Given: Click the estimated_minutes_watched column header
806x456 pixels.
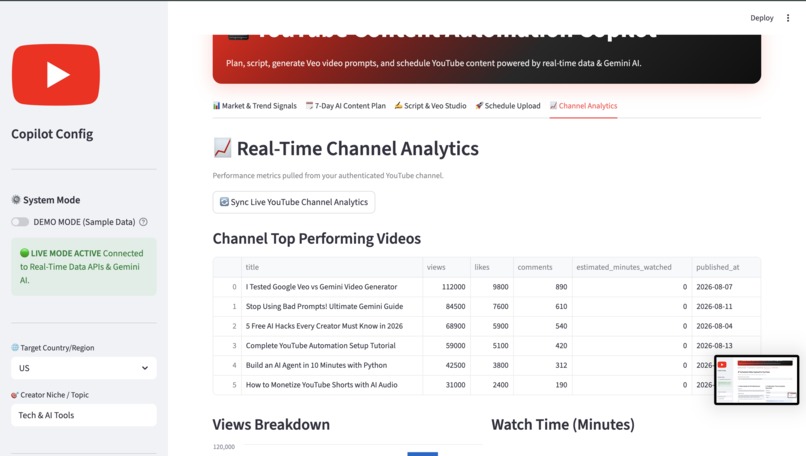Looking at the screenshot, I should coord(632,267).
